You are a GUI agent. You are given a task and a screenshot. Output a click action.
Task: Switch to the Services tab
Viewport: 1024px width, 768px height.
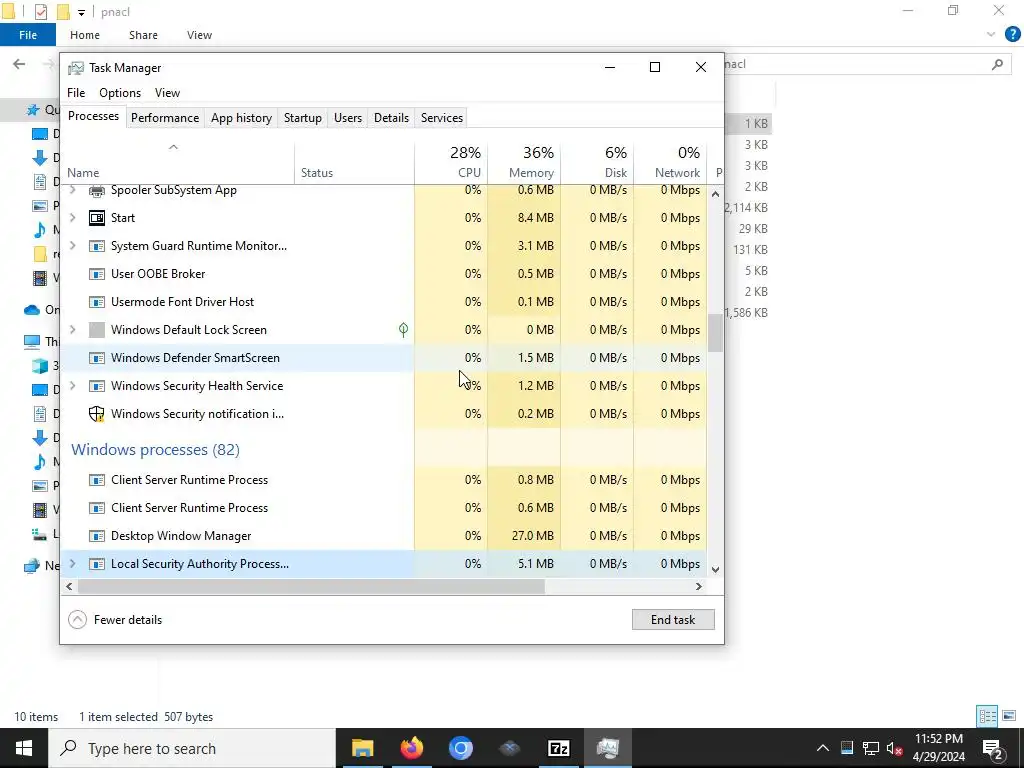(x=441, y=118)
